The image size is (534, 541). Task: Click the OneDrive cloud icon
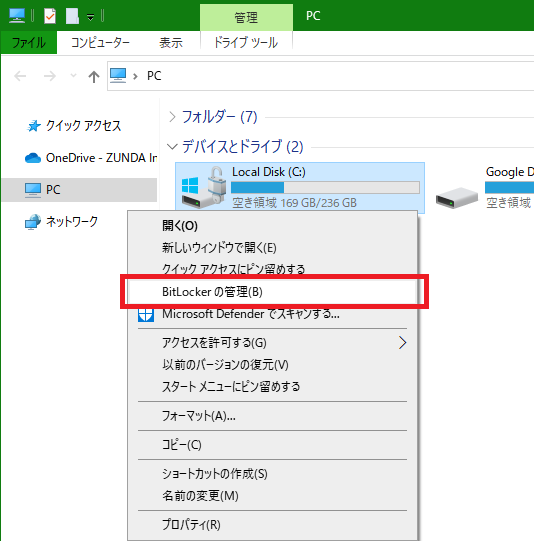[x=33, y=158]
